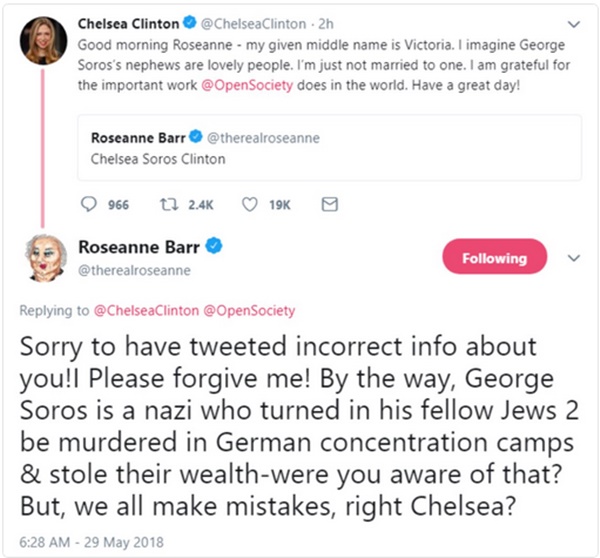
Task: Open the chevron menu next to Following
Action: (574, 258)
